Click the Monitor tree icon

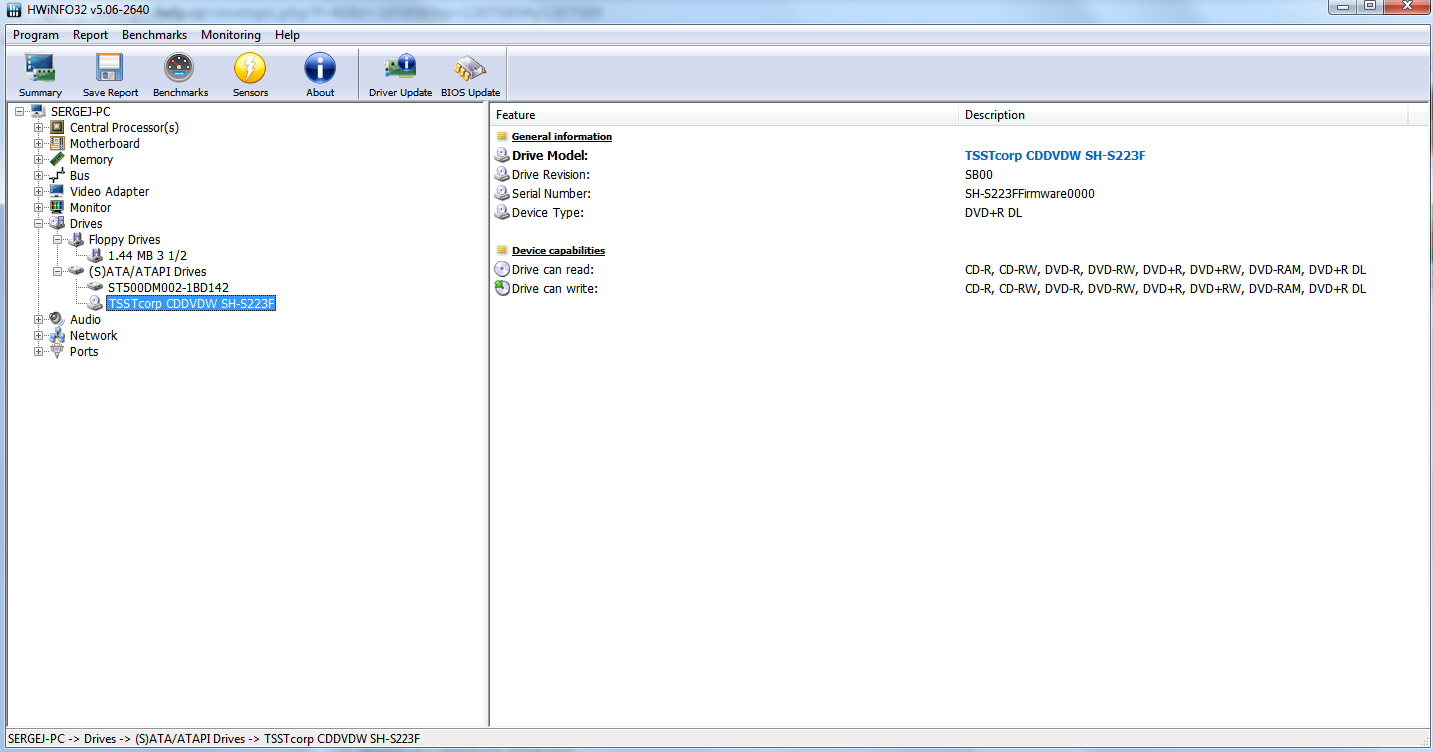(57, 208)
